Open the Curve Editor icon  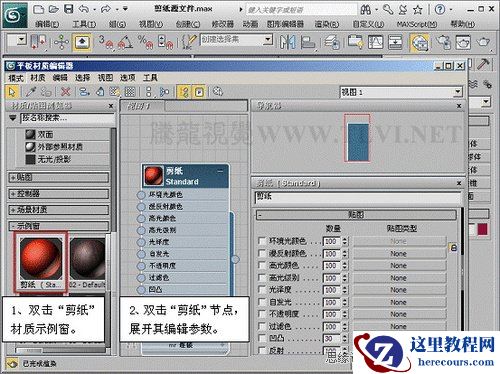click(x=375, y=42)
